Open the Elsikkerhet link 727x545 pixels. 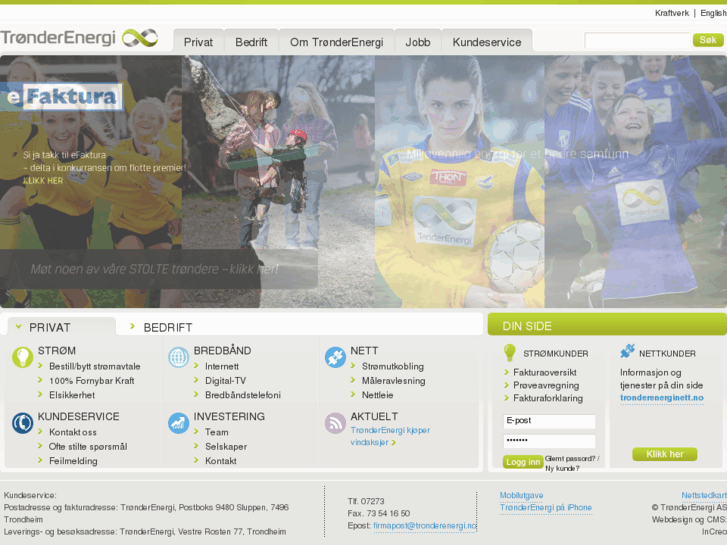click(x=72, y=395)
